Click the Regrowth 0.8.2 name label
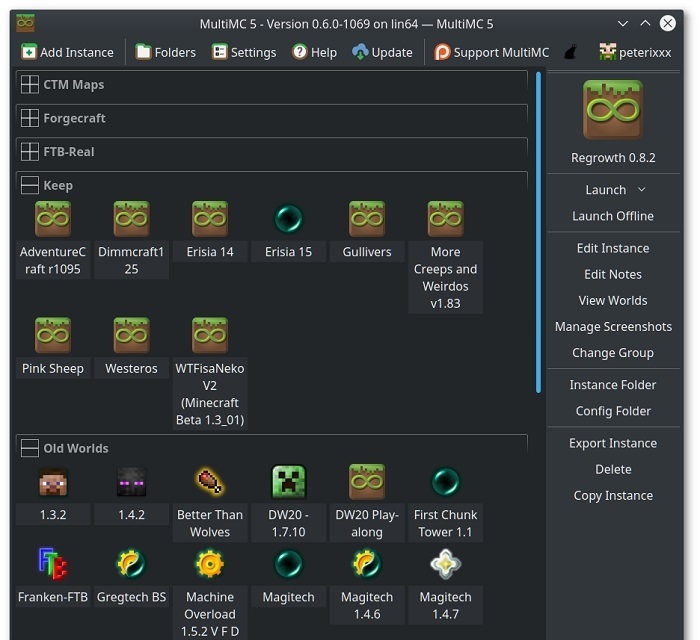This screenshot has height=640, width=700. 613,158
